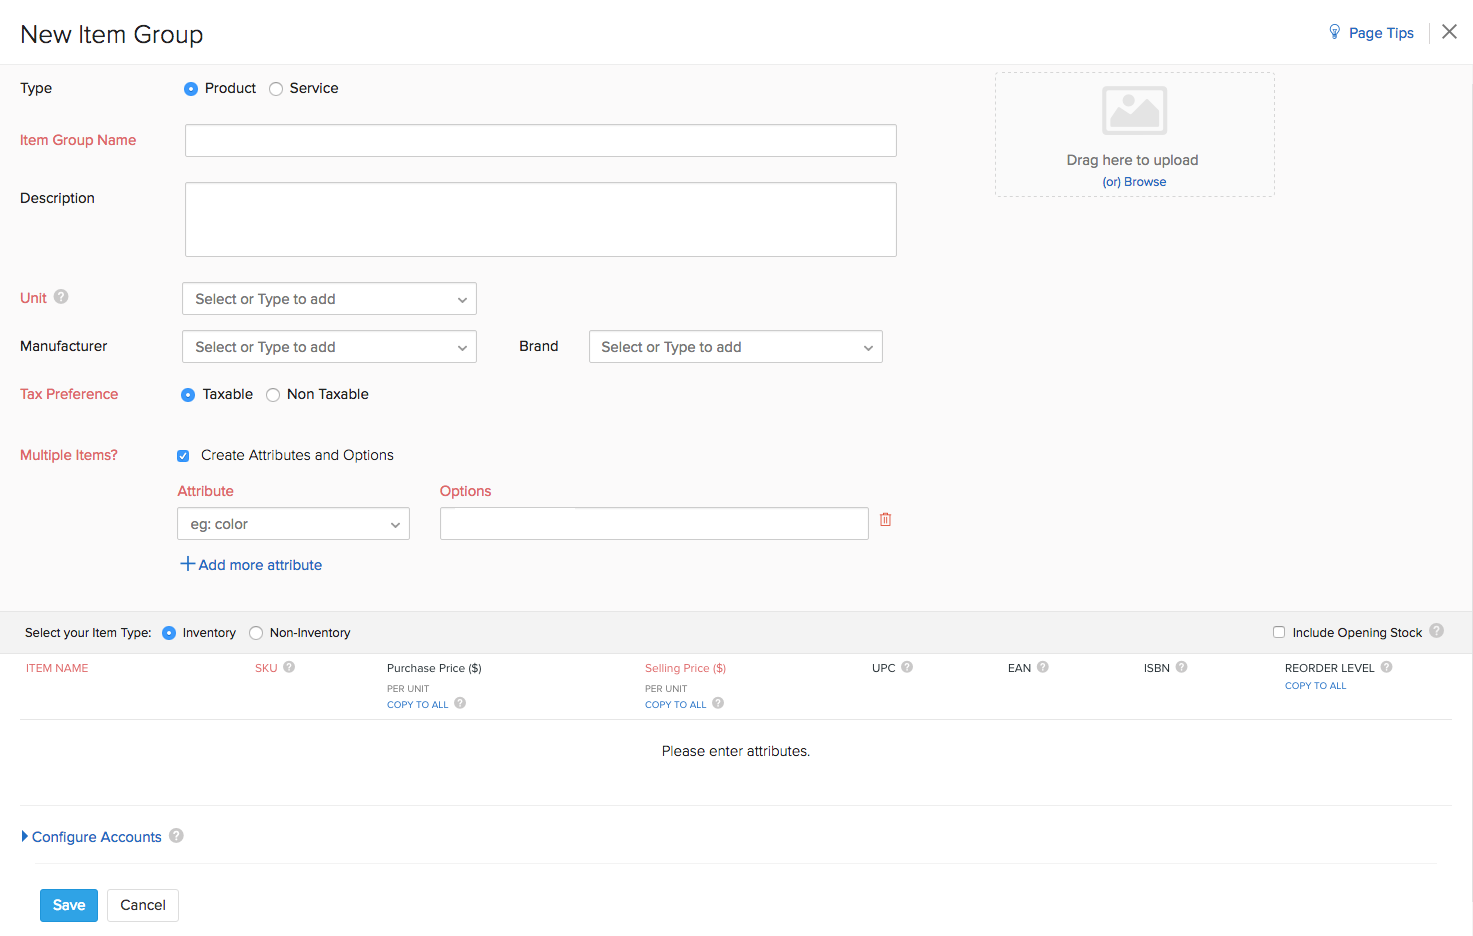Click the help icon next to UPC

(x=907, y=667)
